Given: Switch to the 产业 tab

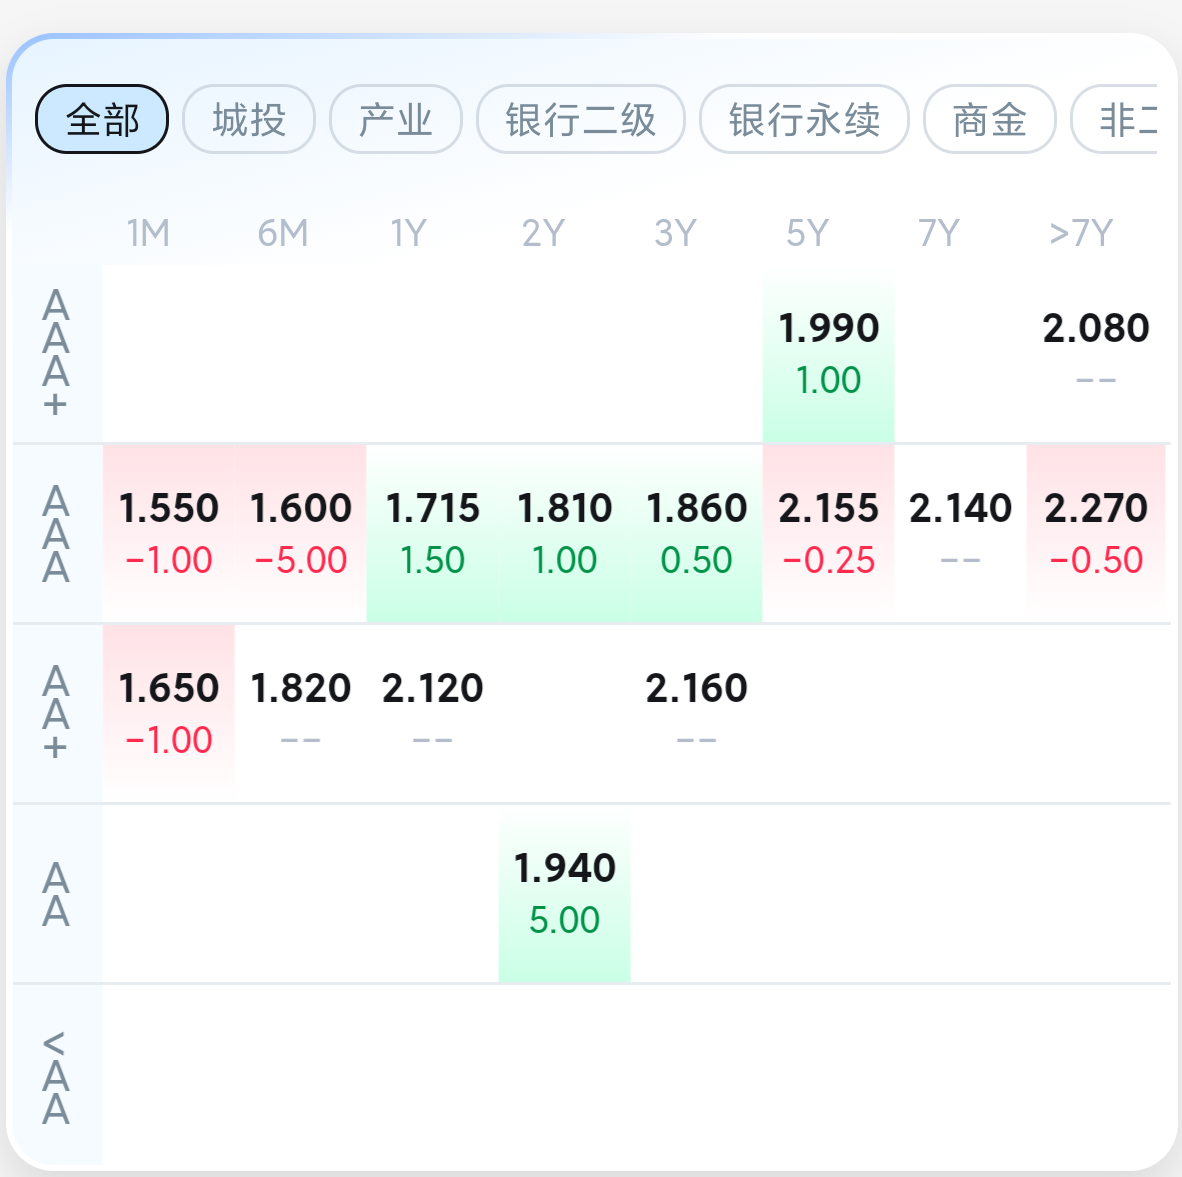Looking at the screenshot, I should pyautogui.click(x=396, y=119).
